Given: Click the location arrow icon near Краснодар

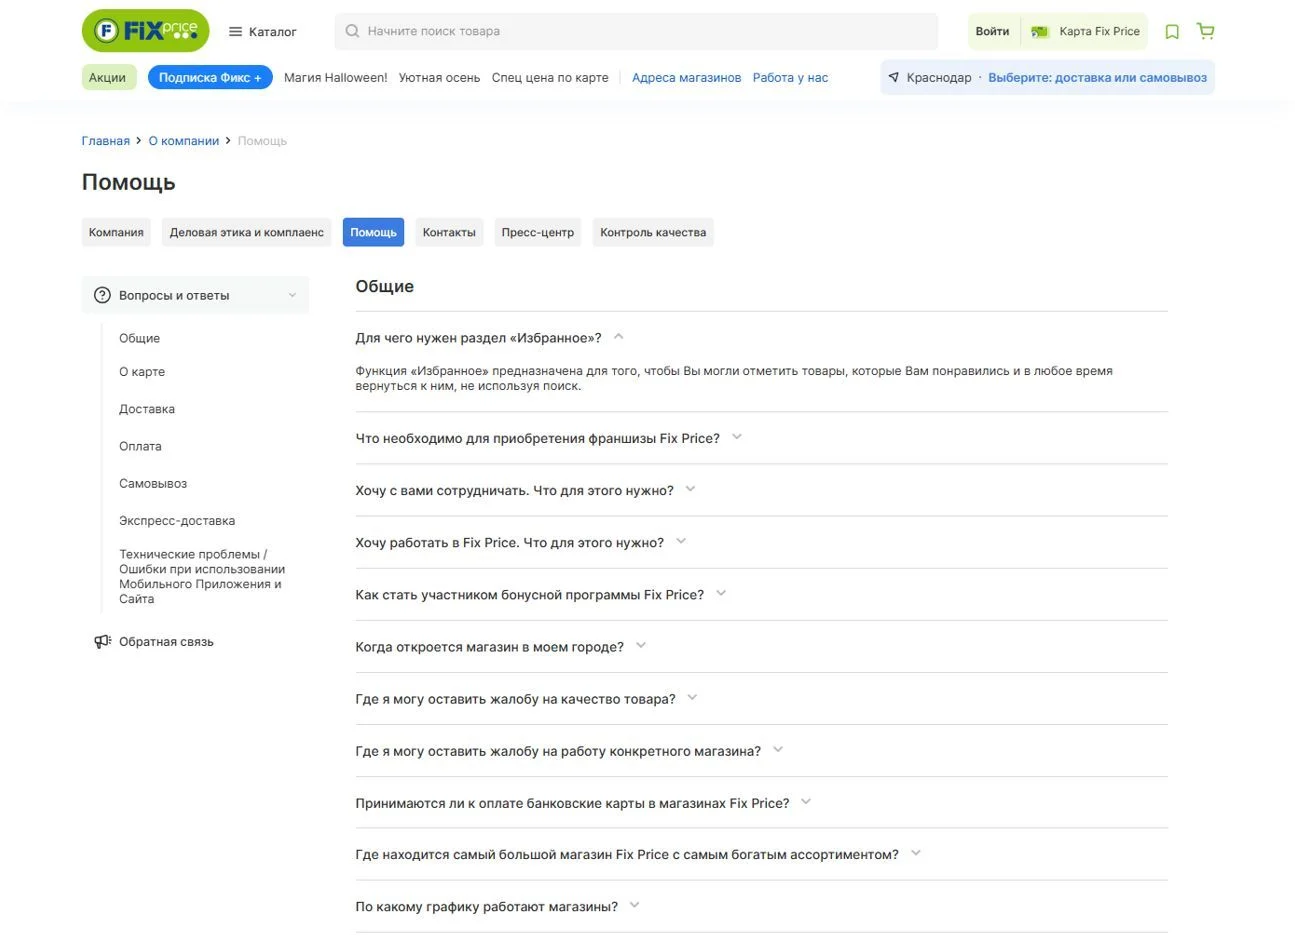Looking at the screenshot, I should (x=894, y=77).
